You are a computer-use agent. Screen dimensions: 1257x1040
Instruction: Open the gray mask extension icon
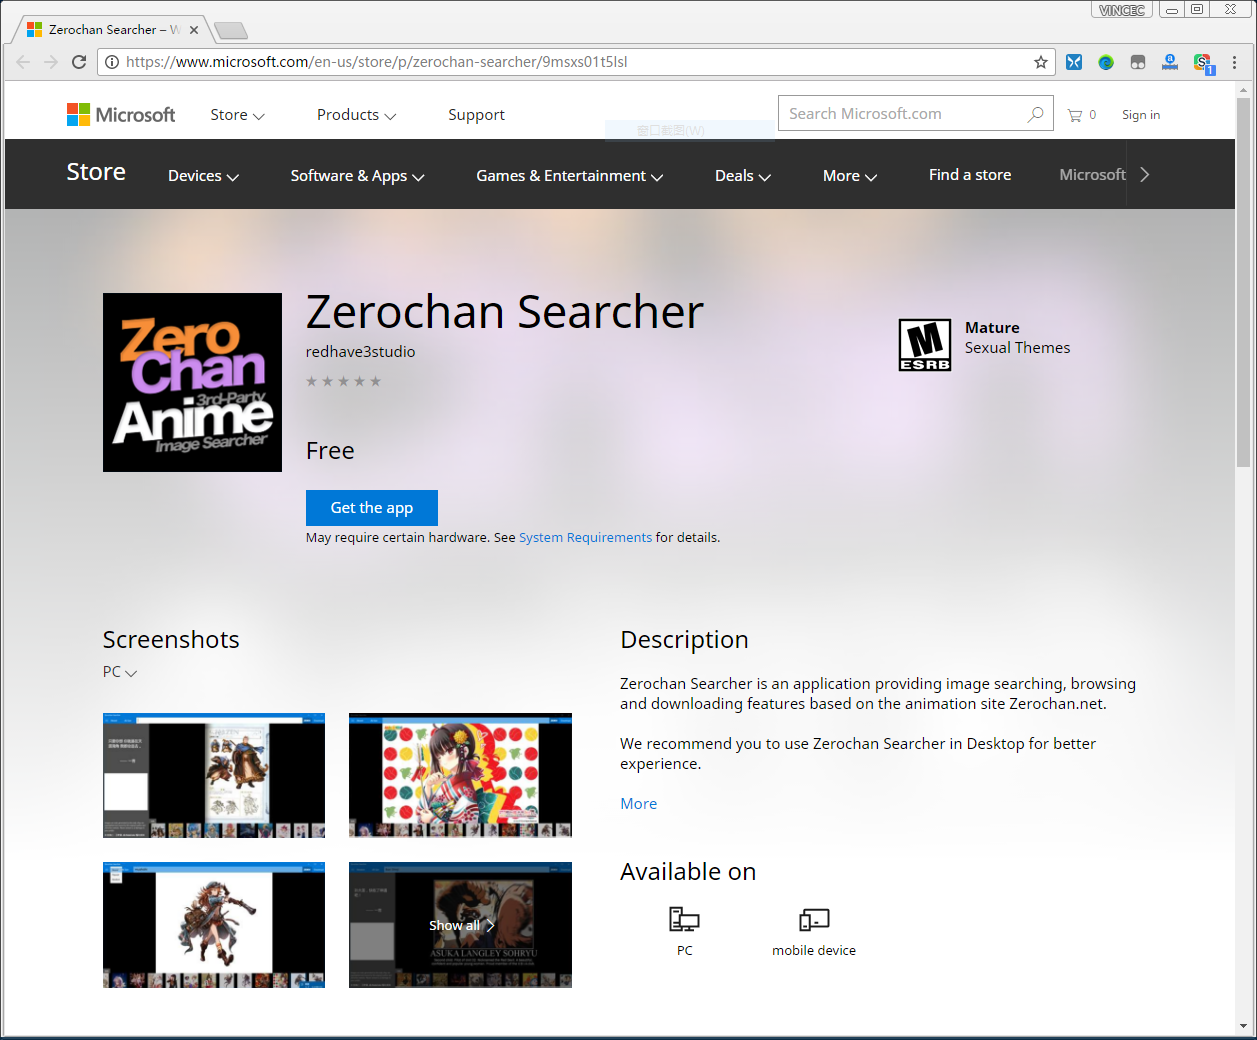click(x=1138, y=62)
